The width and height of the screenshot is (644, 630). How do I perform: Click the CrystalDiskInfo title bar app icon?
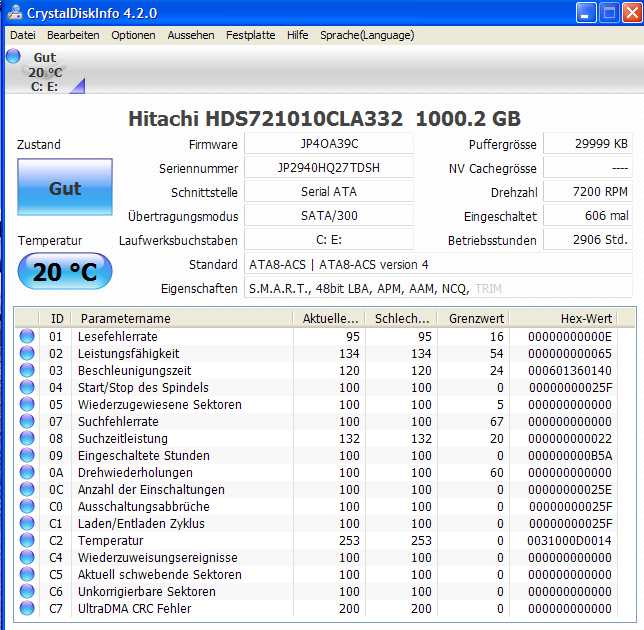[14, 12]
